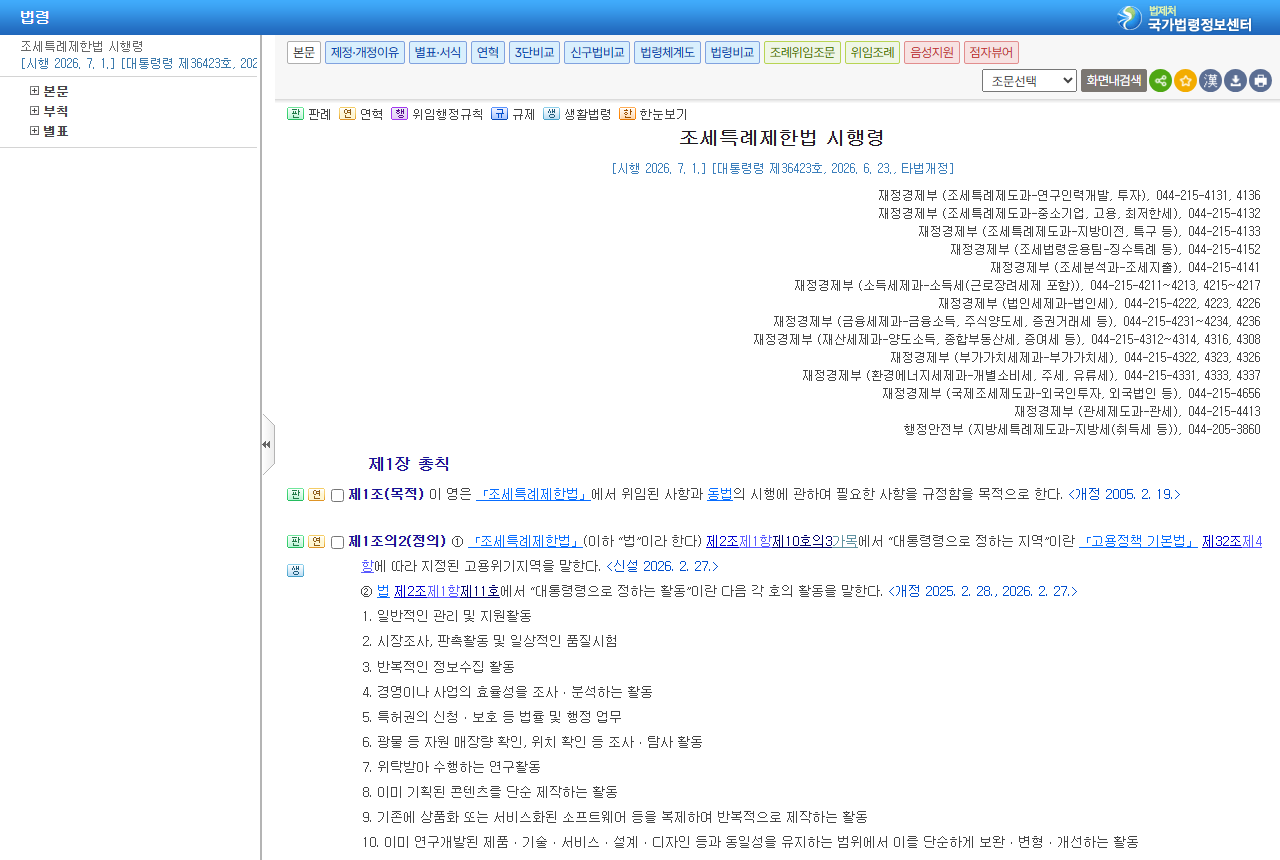1280x860 pixels.
Task: Open the 3단비교 tab
Action: click(534, 52)
